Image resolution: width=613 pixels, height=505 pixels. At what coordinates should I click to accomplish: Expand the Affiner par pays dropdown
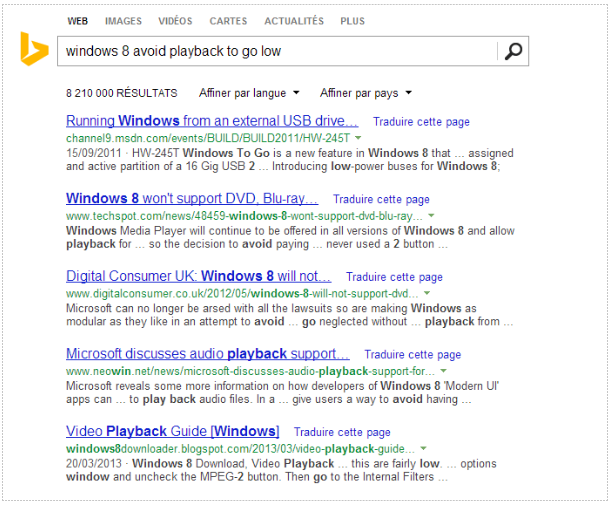click(x=366, y=93)
